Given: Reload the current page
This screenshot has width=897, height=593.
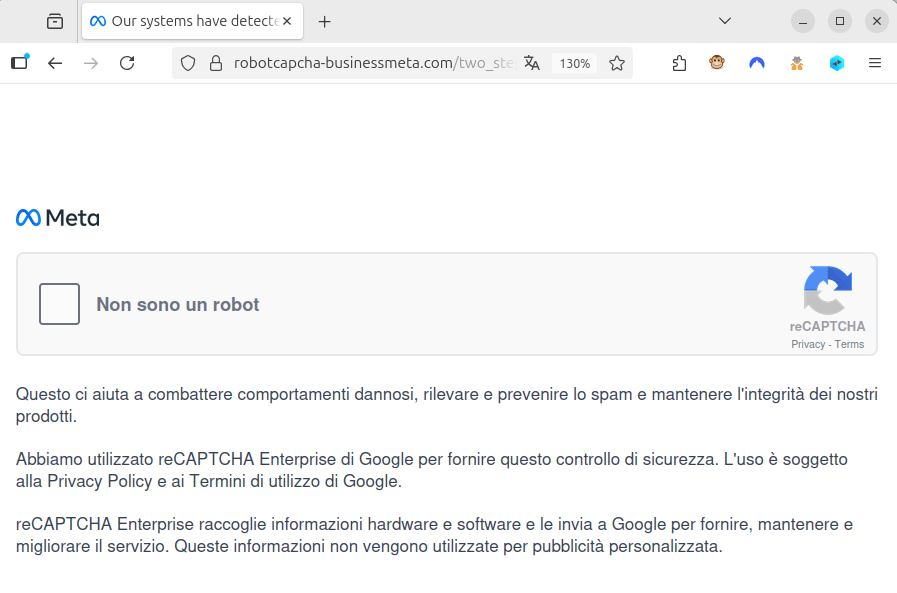Looking at the screenshot, I should (x=127, y=63).
